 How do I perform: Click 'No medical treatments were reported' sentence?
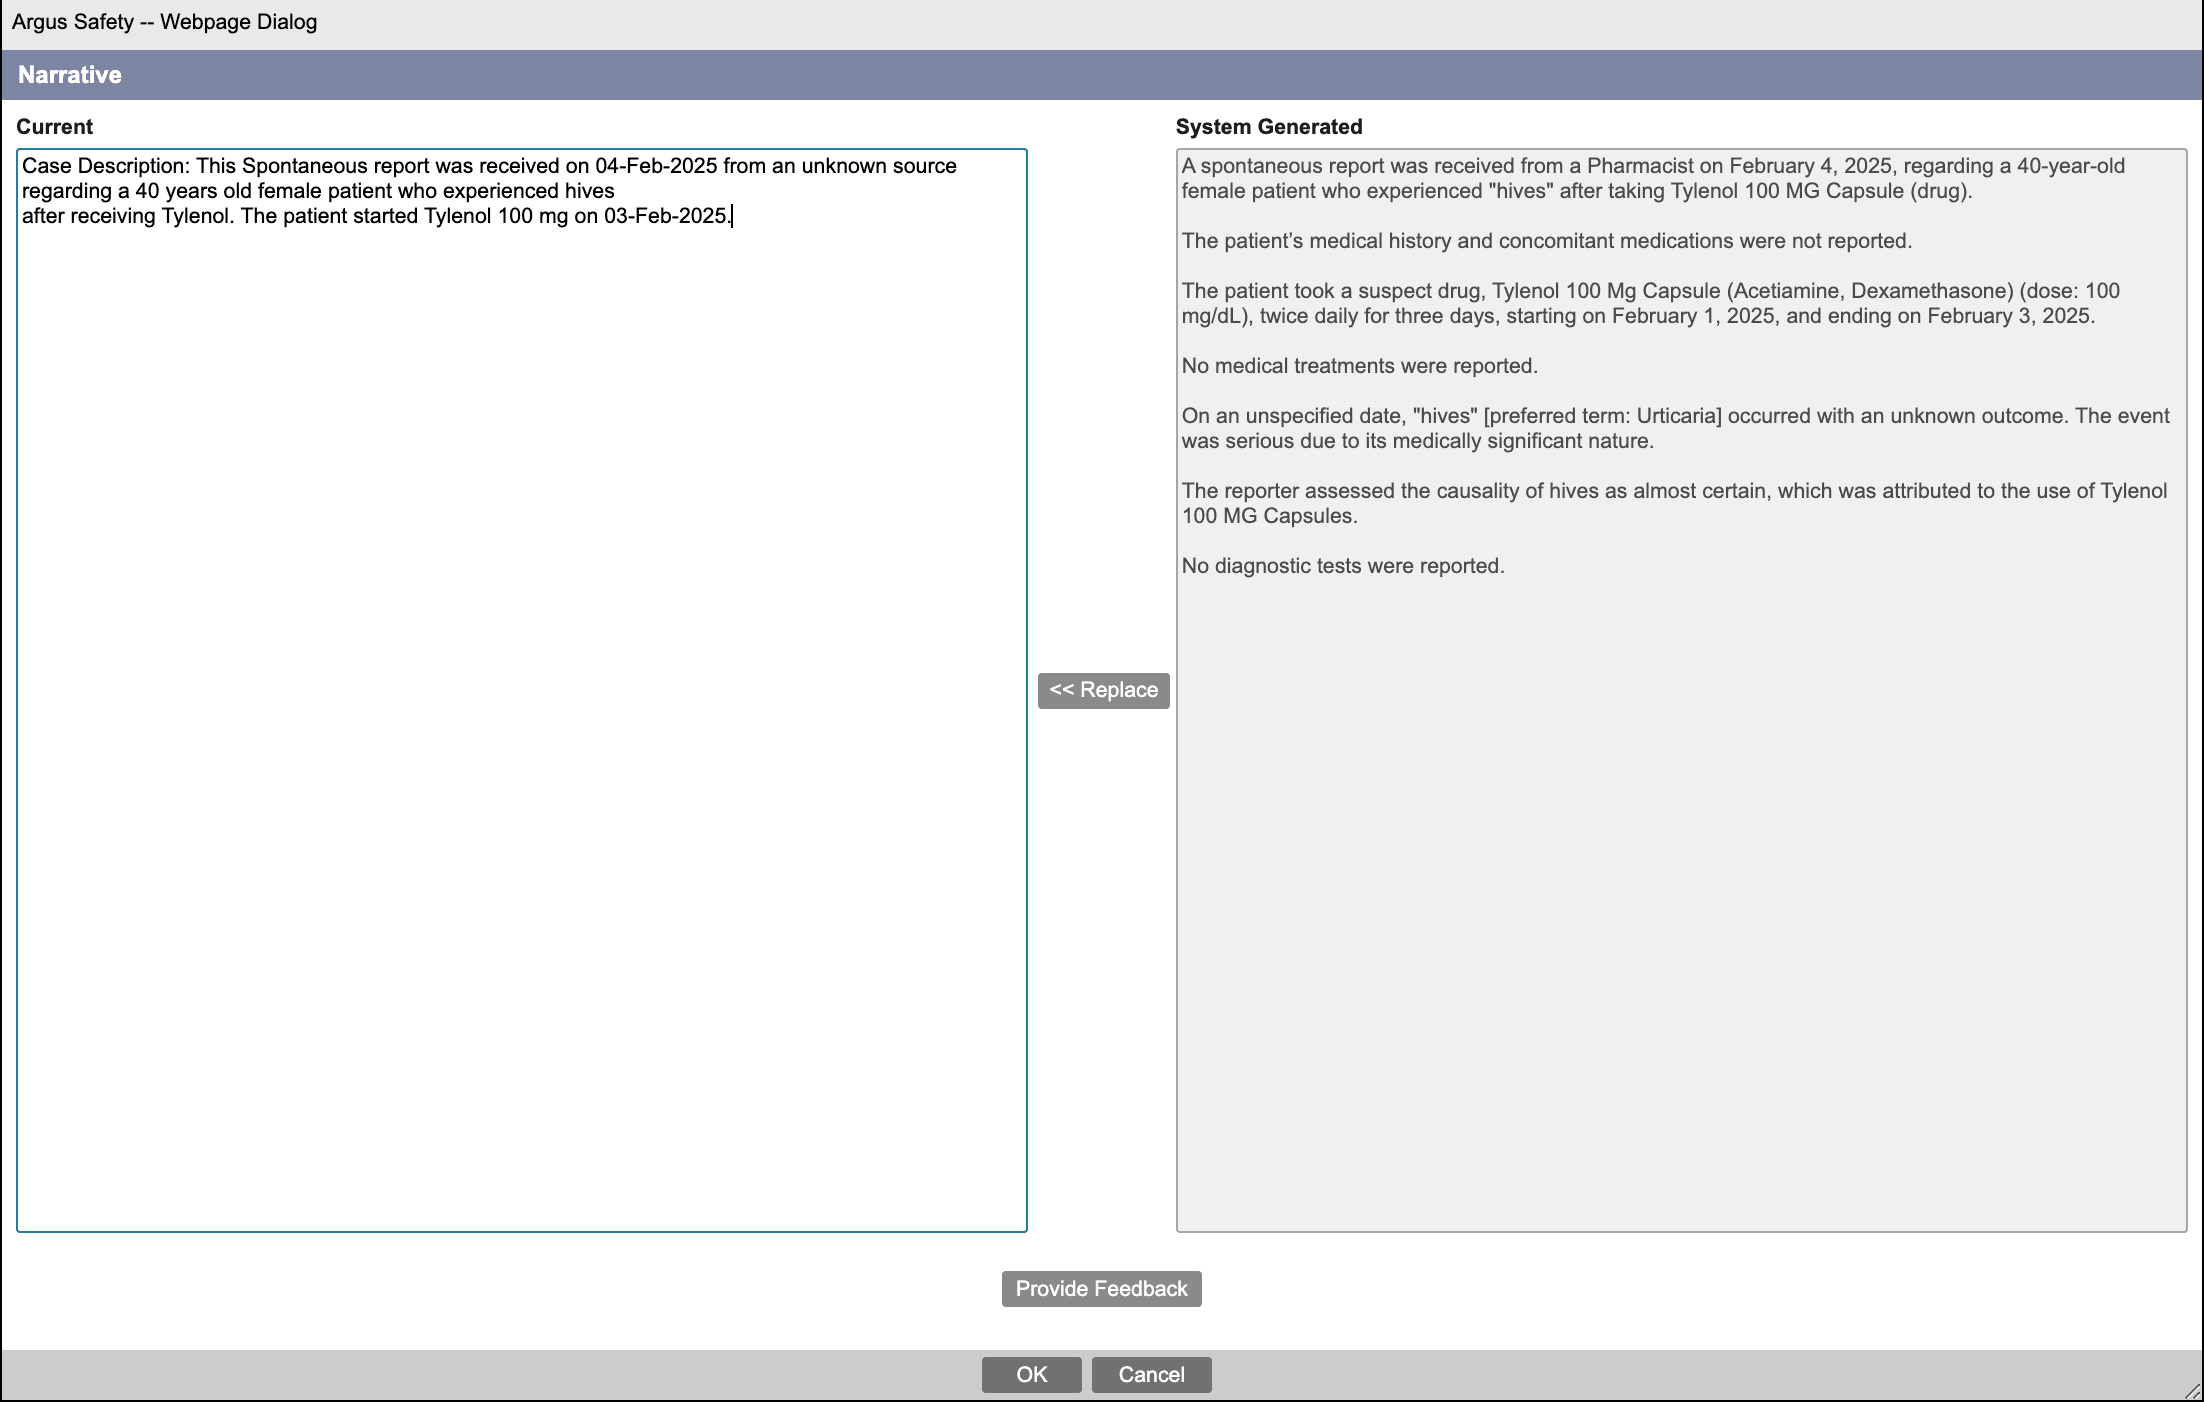pos(1359,366)
